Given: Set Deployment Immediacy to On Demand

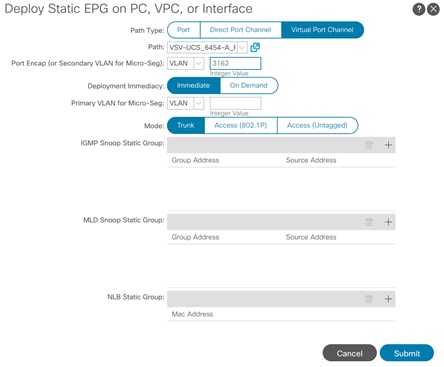Looking at the screenshot, I should [x=249, y=85].
